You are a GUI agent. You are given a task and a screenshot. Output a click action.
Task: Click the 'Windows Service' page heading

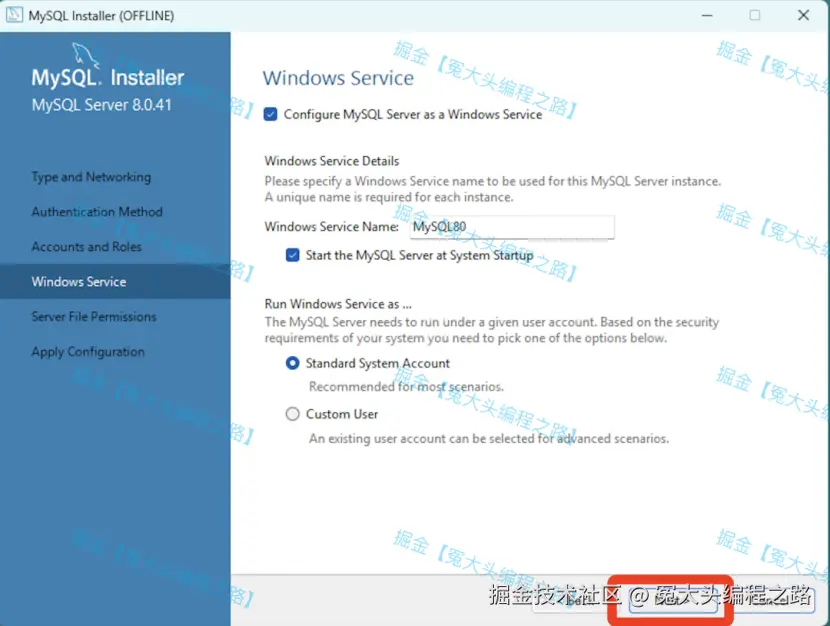tap(338, 78)
